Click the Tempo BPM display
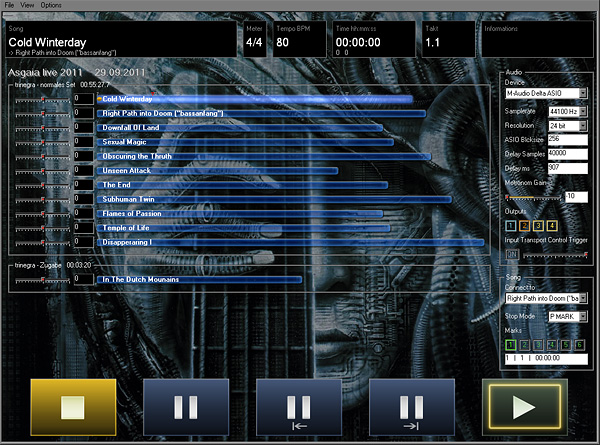 click(300, 39)
